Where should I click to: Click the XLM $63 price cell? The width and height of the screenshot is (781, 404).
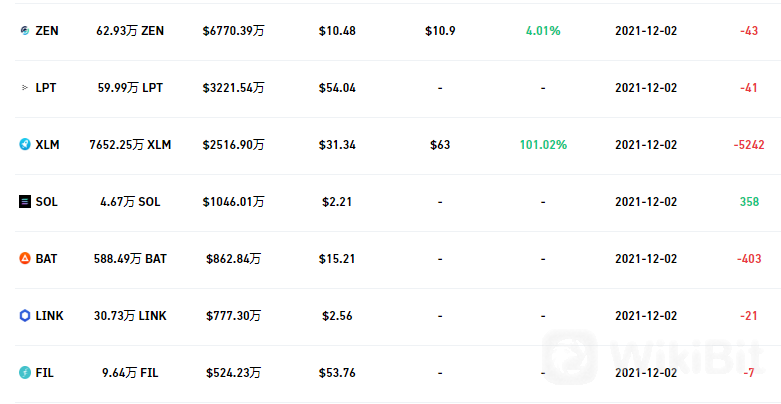(x=440, y=145)
